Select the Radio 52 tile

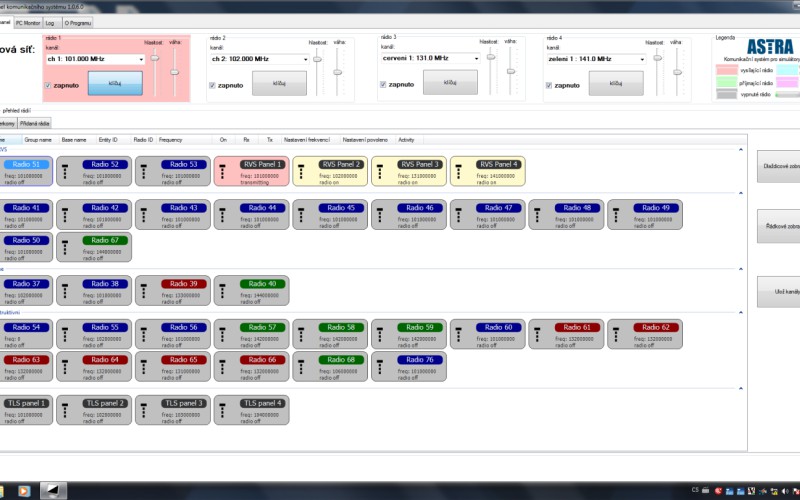94,171
